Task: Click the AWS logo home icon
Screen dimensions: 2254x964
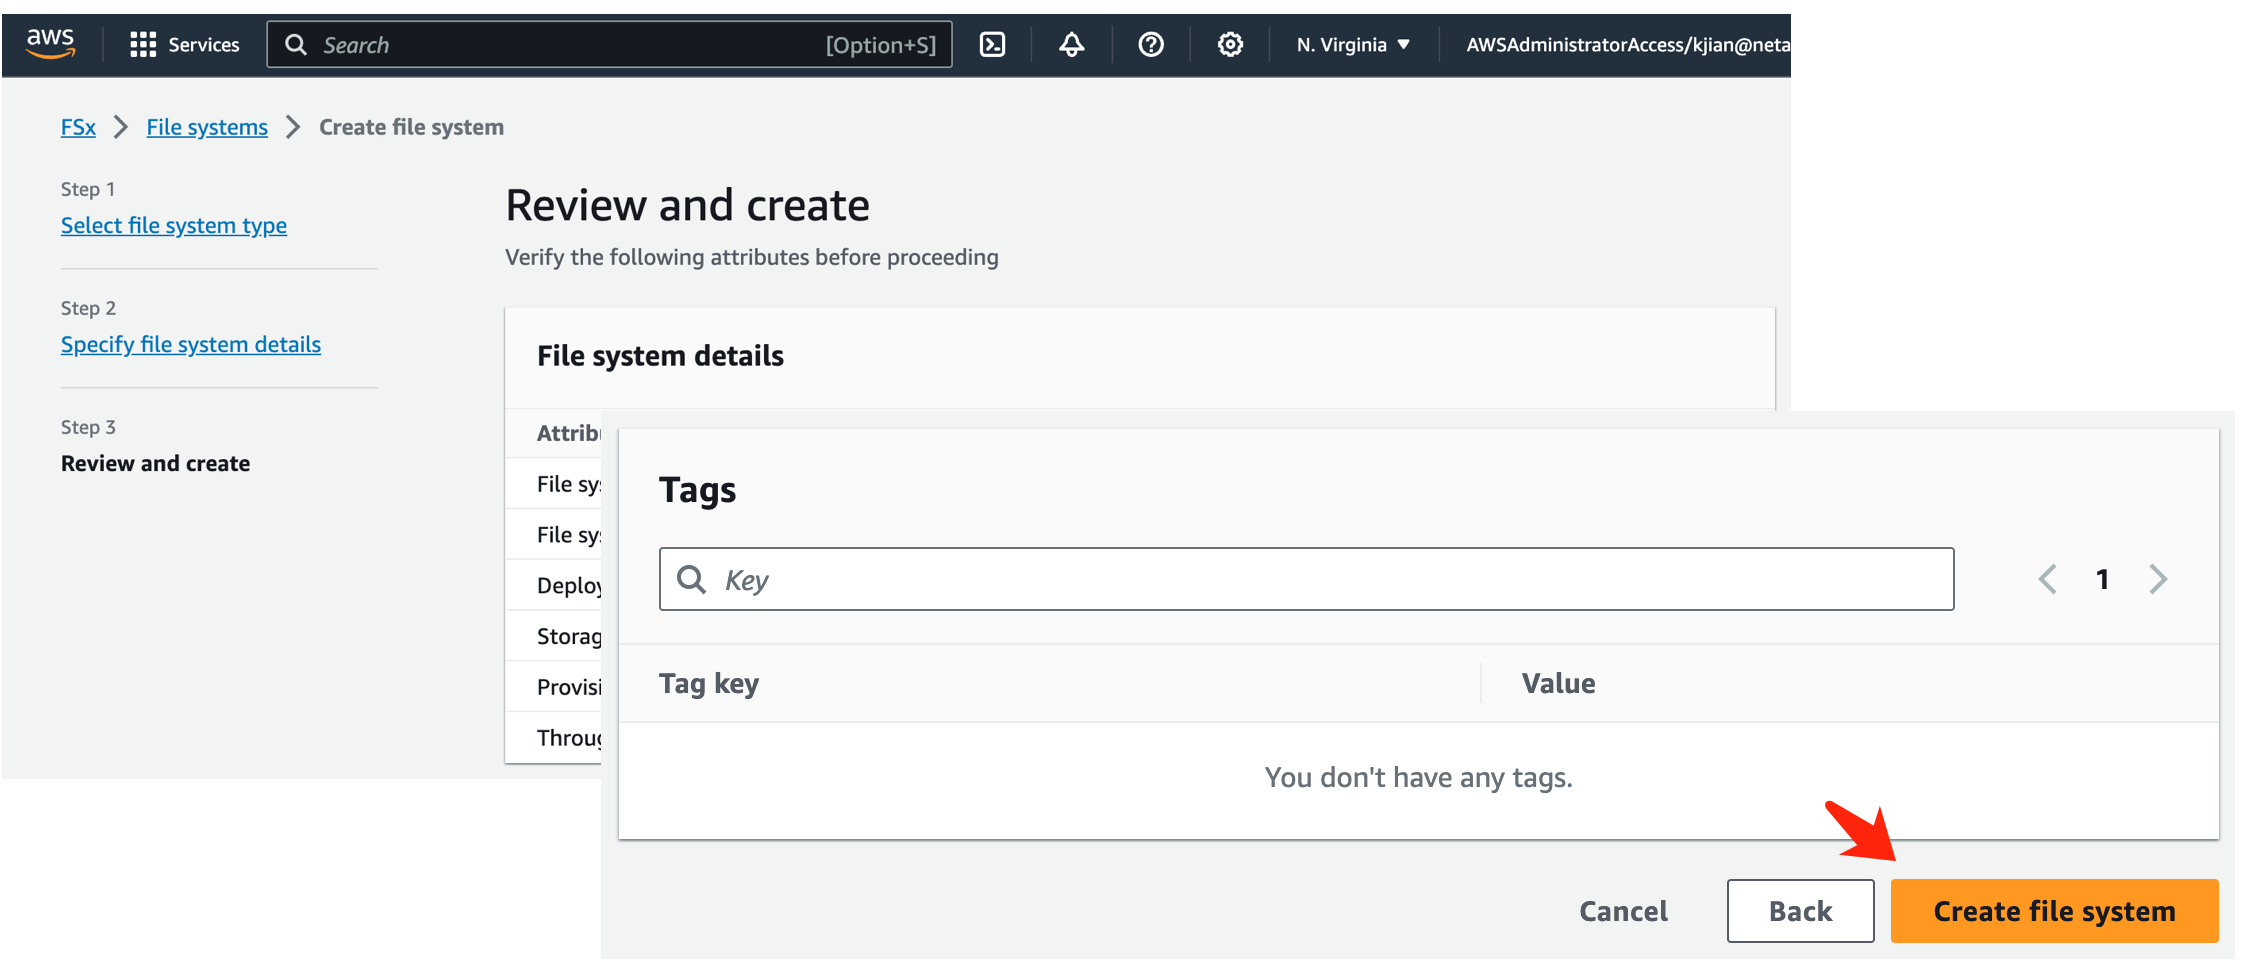Action: [x=50, y=44]
